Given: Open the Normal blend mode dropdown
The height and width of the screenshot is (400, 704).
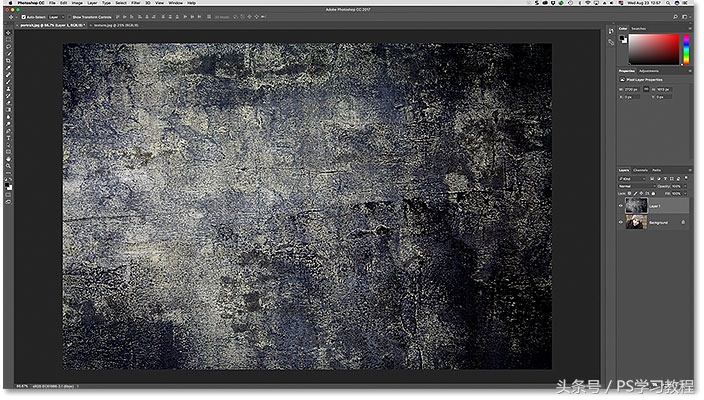Looking at the screenshot, I should pyautogui.click(x=636, y=186).
